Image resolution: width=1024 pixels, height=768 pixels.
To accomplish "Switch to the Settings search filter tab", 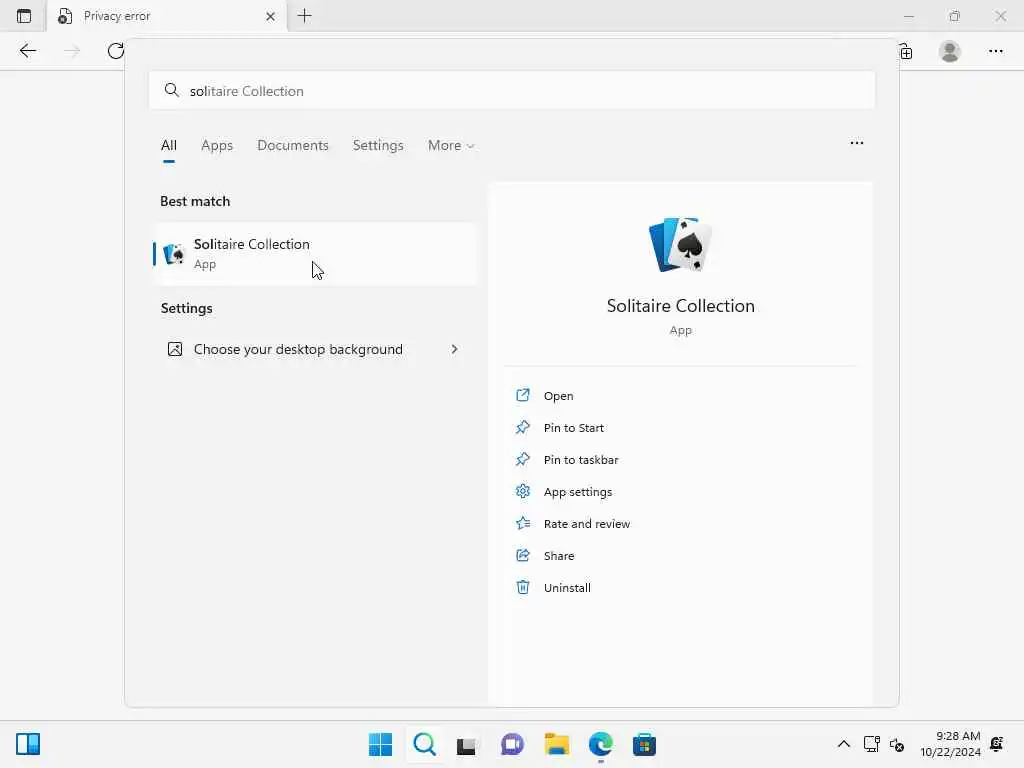I will coord(378,145).
